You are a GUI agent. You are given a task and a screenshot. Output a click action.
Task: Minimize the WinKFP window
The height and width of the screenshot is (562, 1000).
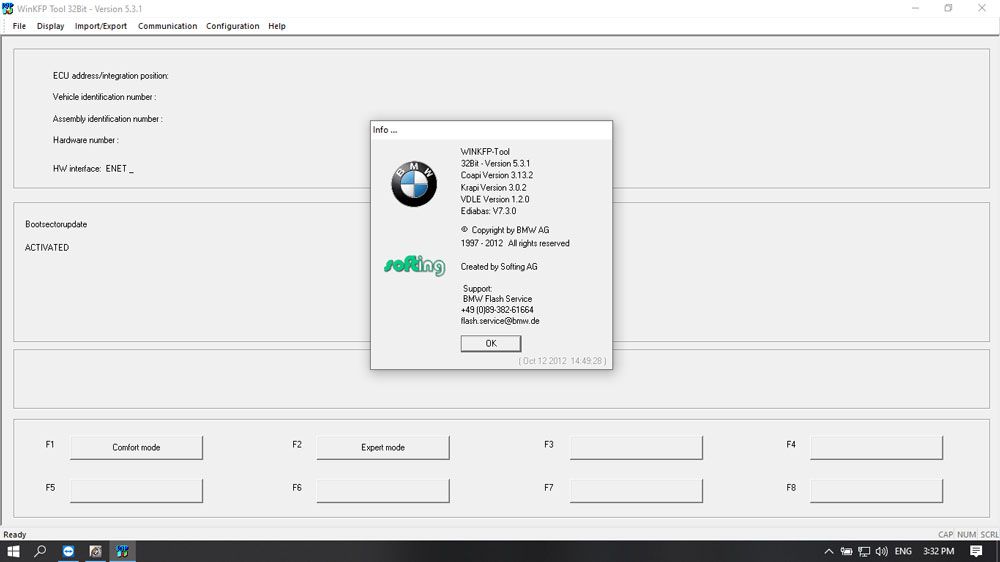click(x=915, y=8)
